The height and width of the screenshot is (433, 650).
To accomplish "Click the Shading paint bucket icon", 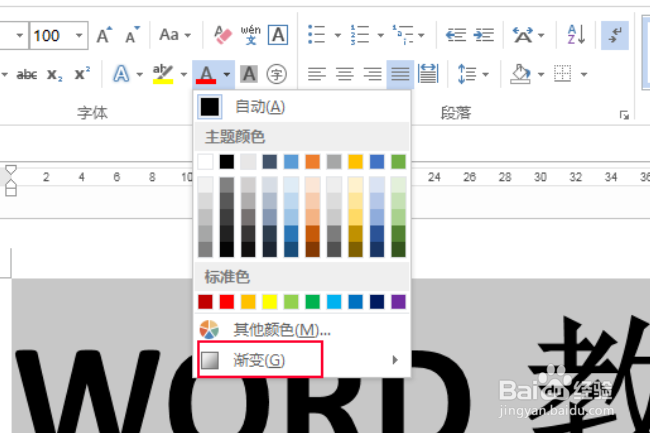I will tap(521, 74).
